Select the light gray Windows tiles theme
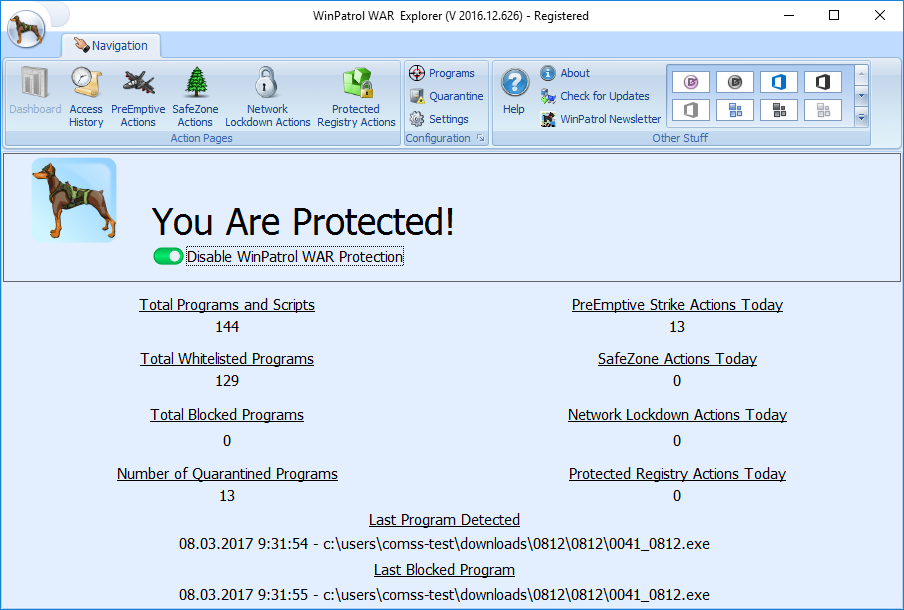The height and width of the screenshot is (610, 904). (x=823, y=110)
